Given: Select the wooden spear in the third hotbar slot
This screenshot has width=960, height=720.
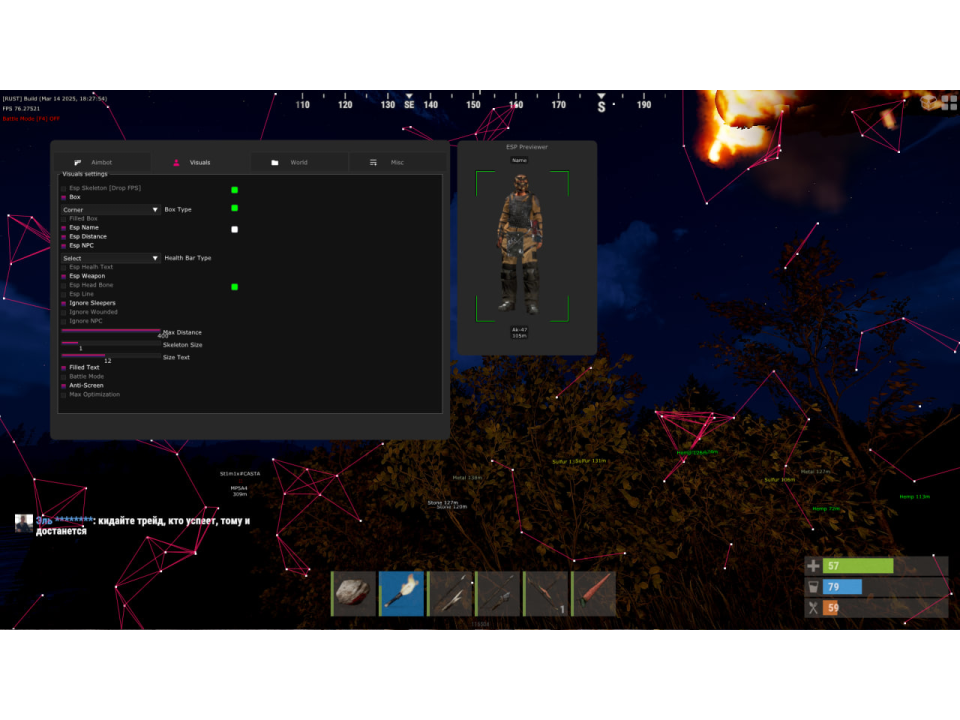Looking at the screenshot, I should pos(449,593).
